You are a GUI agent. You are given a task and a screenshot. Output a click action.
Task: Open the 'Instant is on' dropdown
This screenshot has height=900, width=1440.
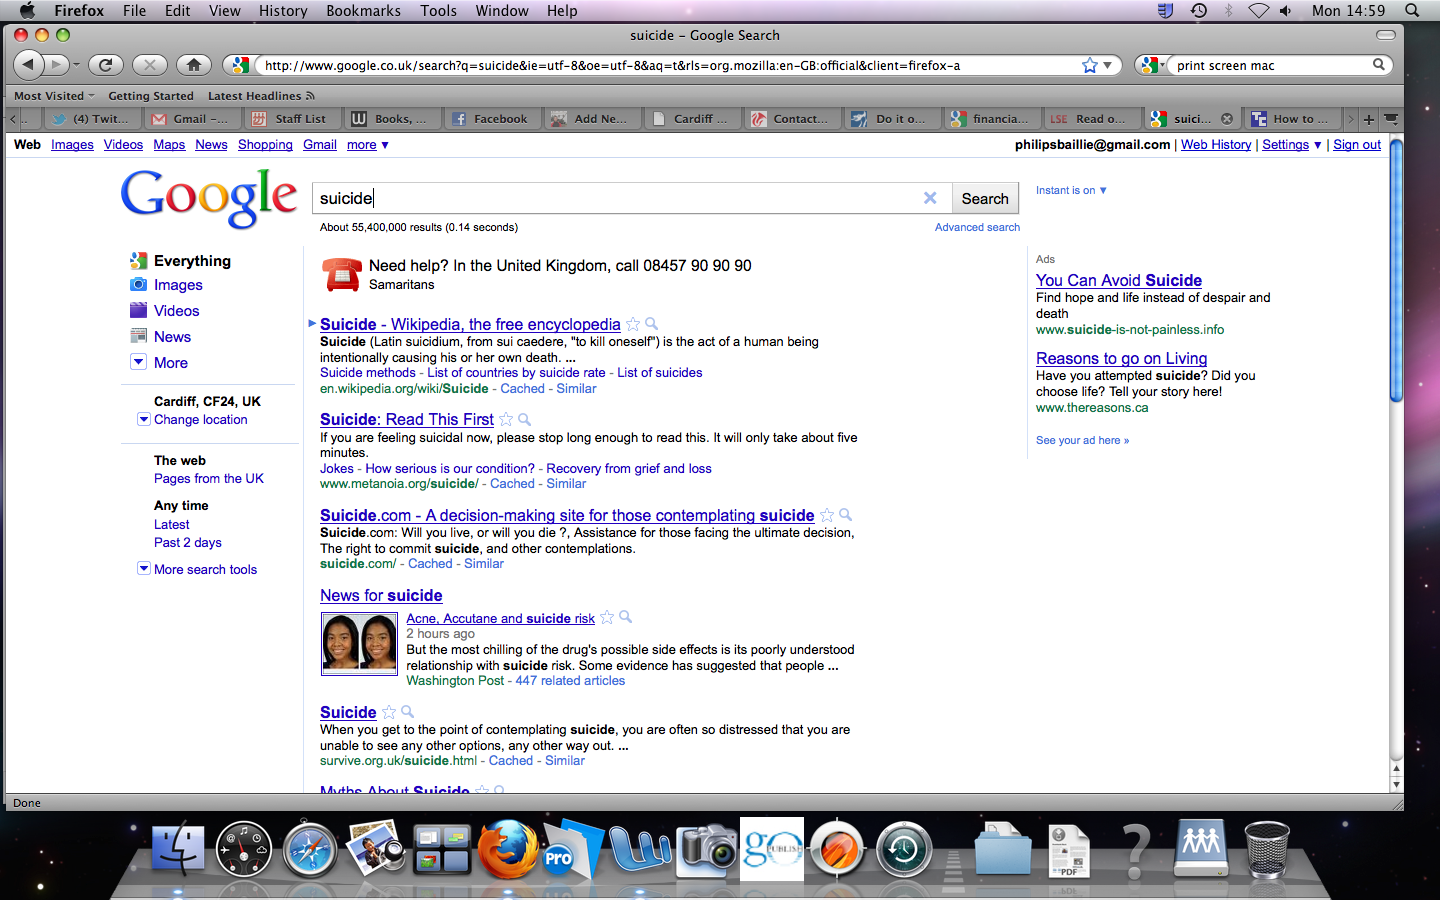[1070, 190]
